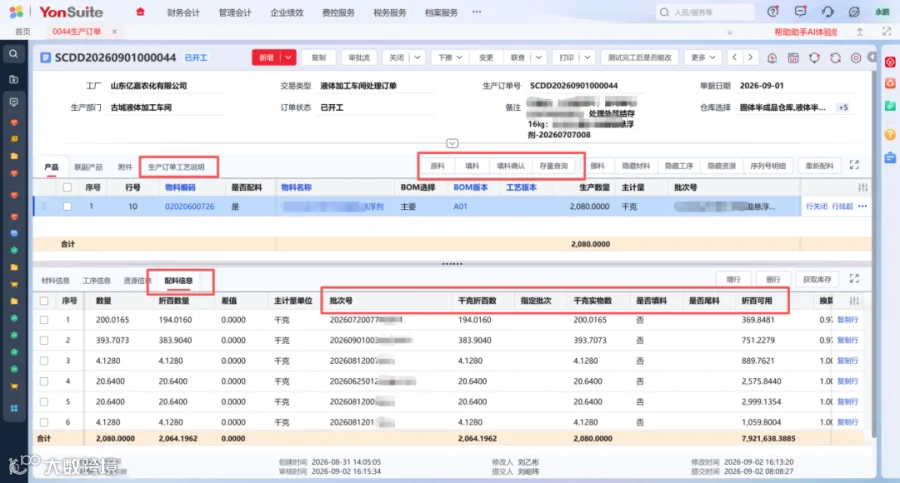Viewport: 900px width, 483px height.
Task: Expand the product table to fullscreen
Action: click(854, 165)
